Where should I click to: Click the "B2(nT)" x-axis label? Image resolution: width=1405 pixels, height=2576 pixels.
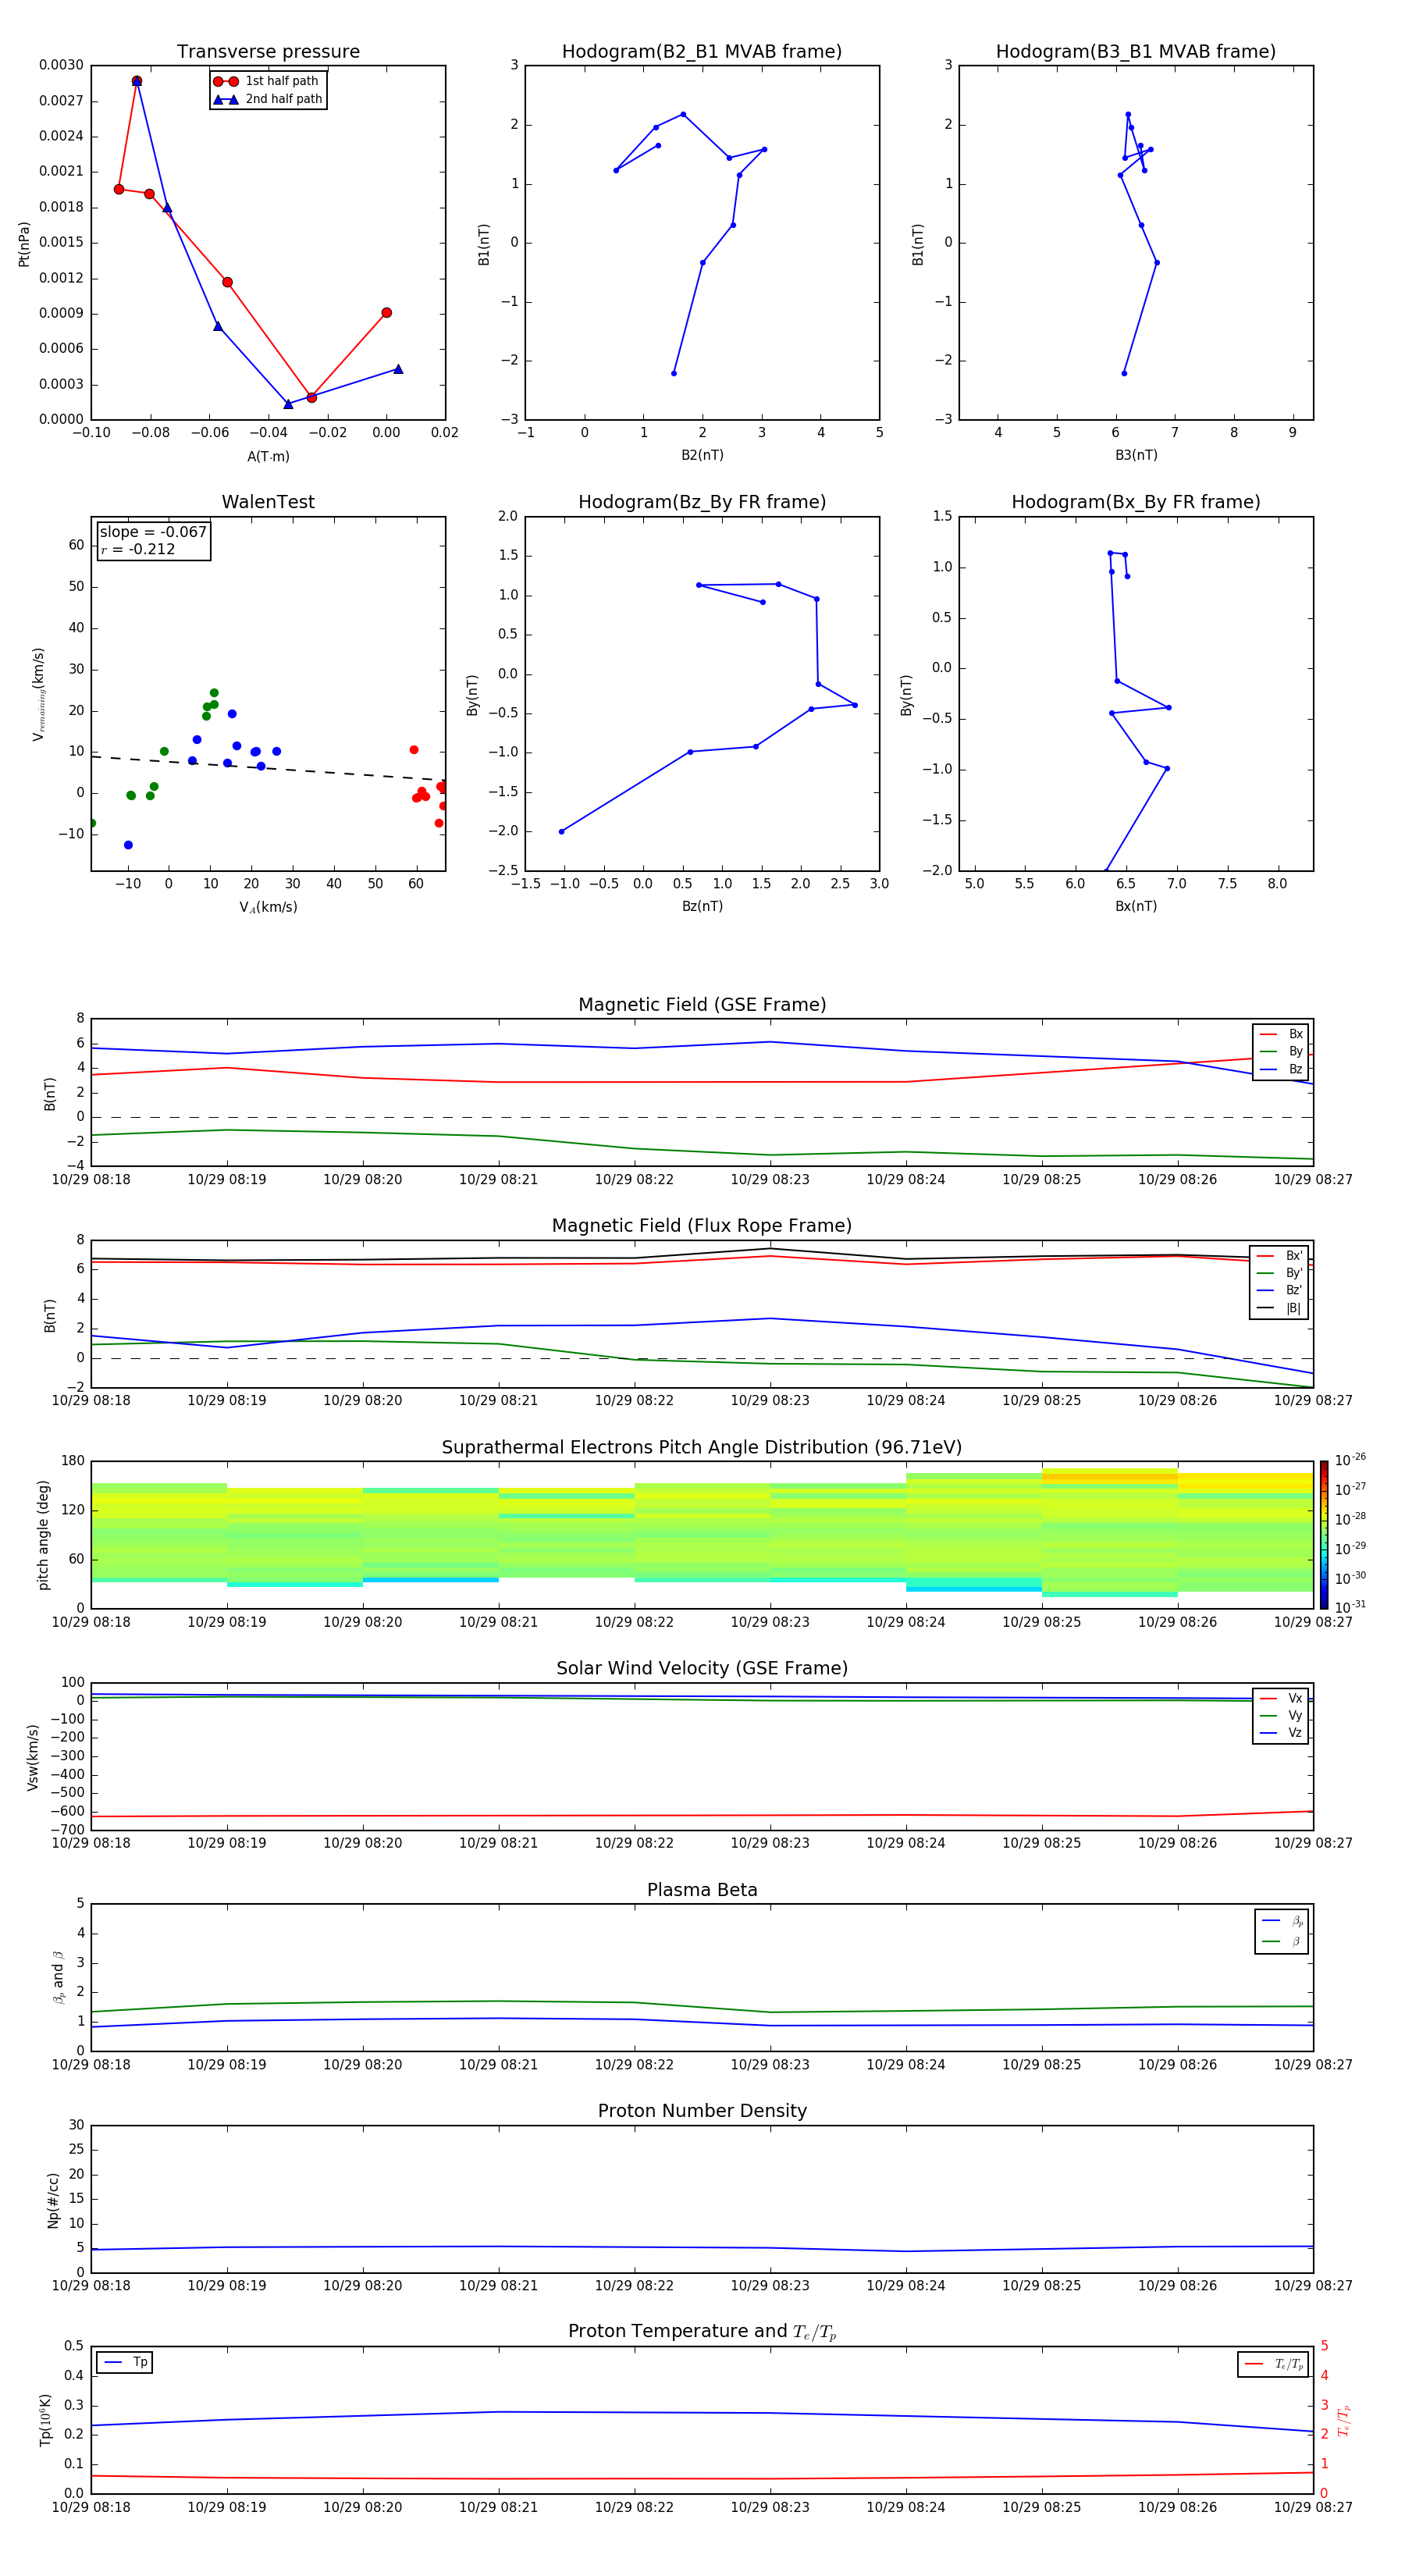tap(702, 455)
